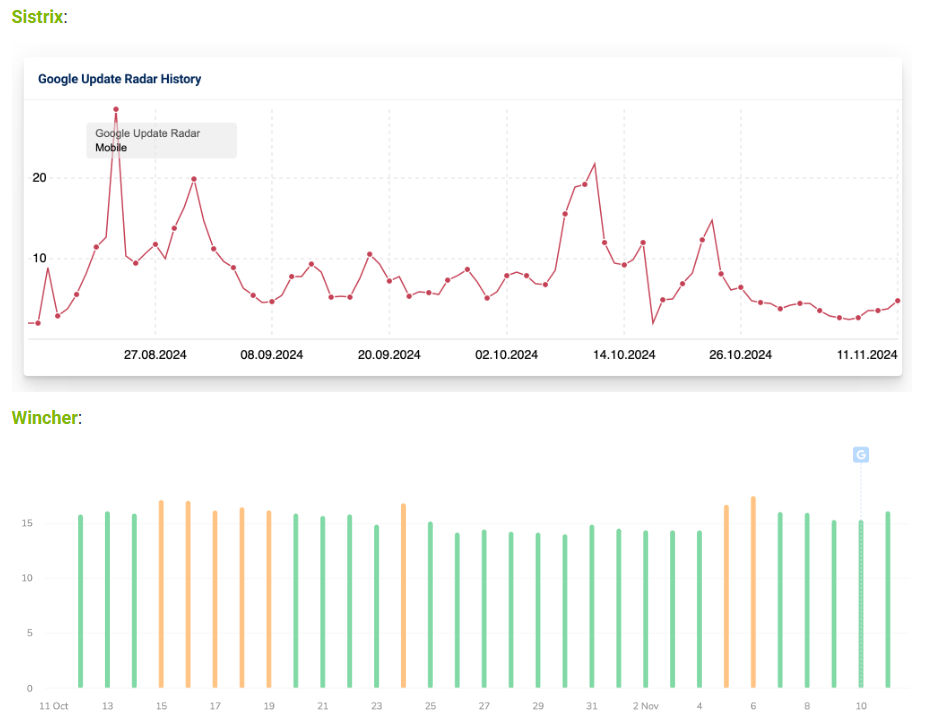Click the '27' label on Wincher date axis
This screenshot has height=721, width=929.
(x=484, y=706)
